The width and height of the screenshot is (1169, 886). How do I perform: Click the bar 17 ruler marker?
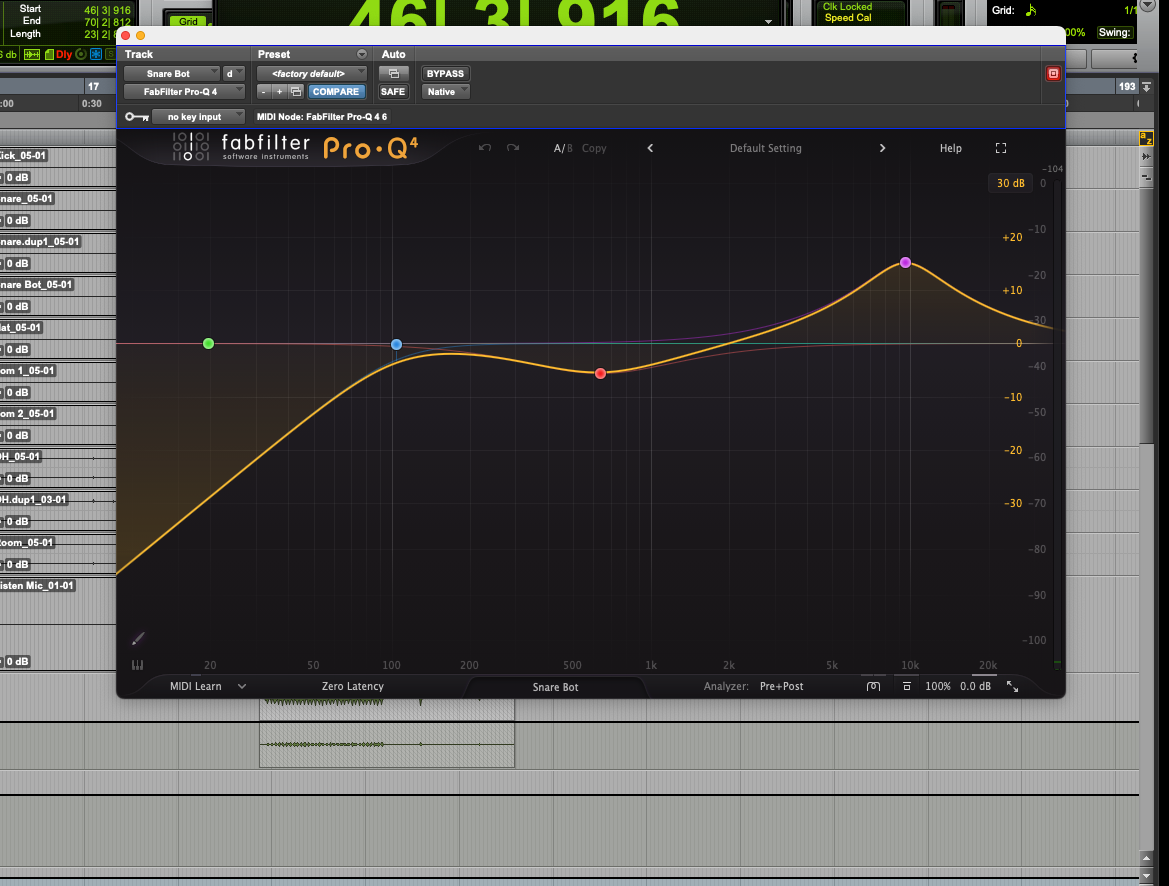93,86
